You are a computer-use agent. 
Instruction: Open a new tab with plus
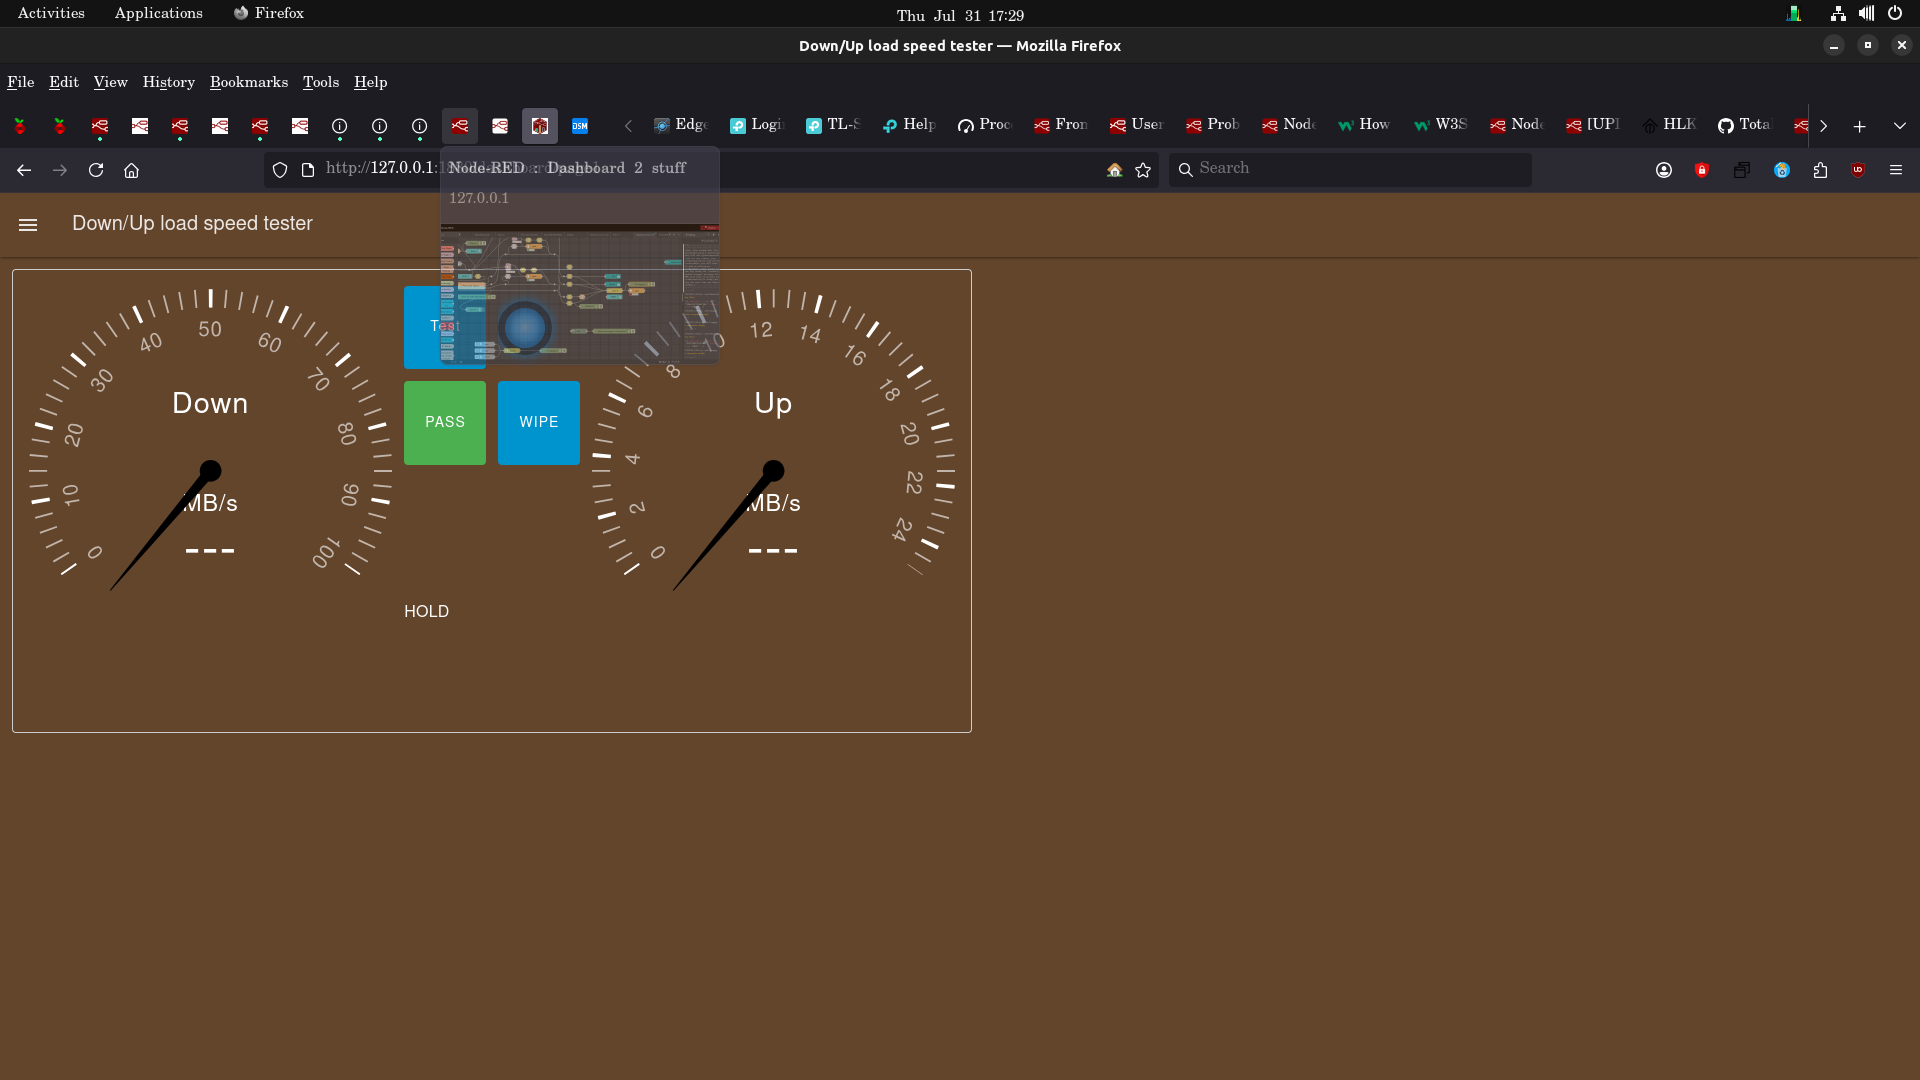click(1859, 126)
